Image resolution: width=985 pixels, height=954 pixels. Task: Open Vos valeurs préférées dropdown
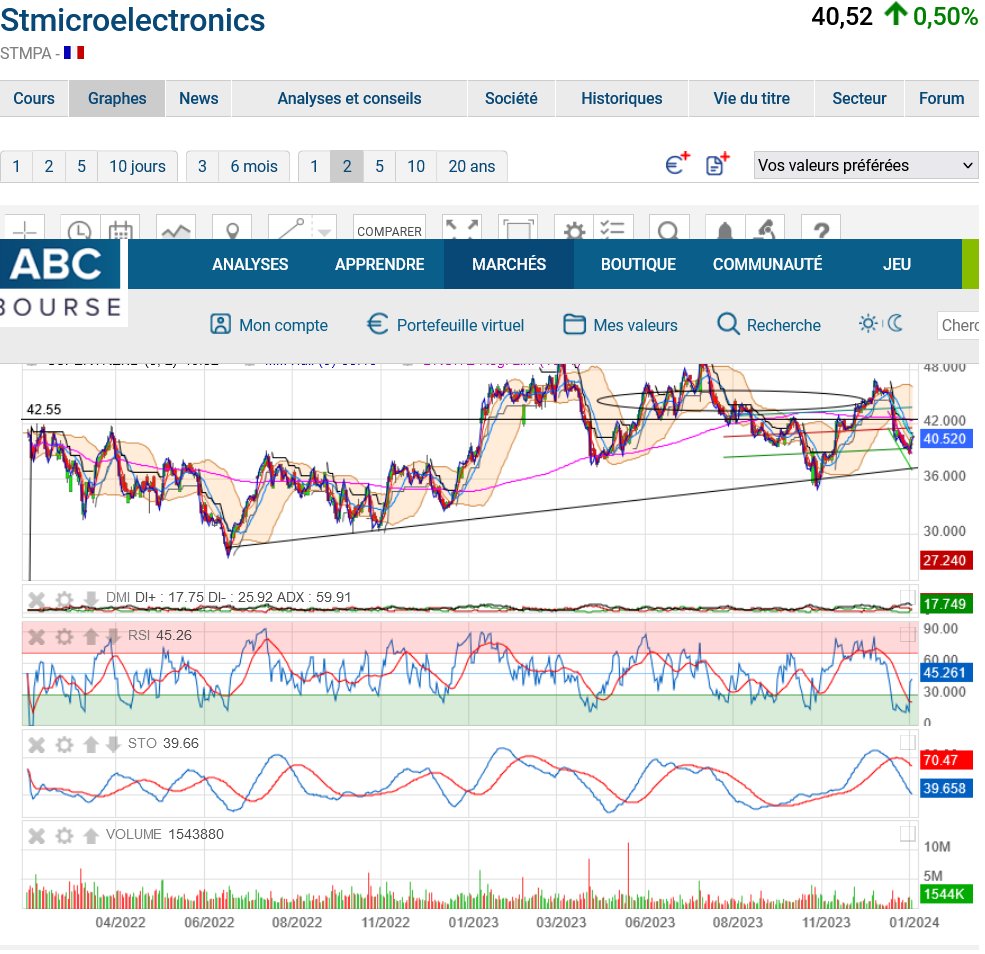[866, 165]
